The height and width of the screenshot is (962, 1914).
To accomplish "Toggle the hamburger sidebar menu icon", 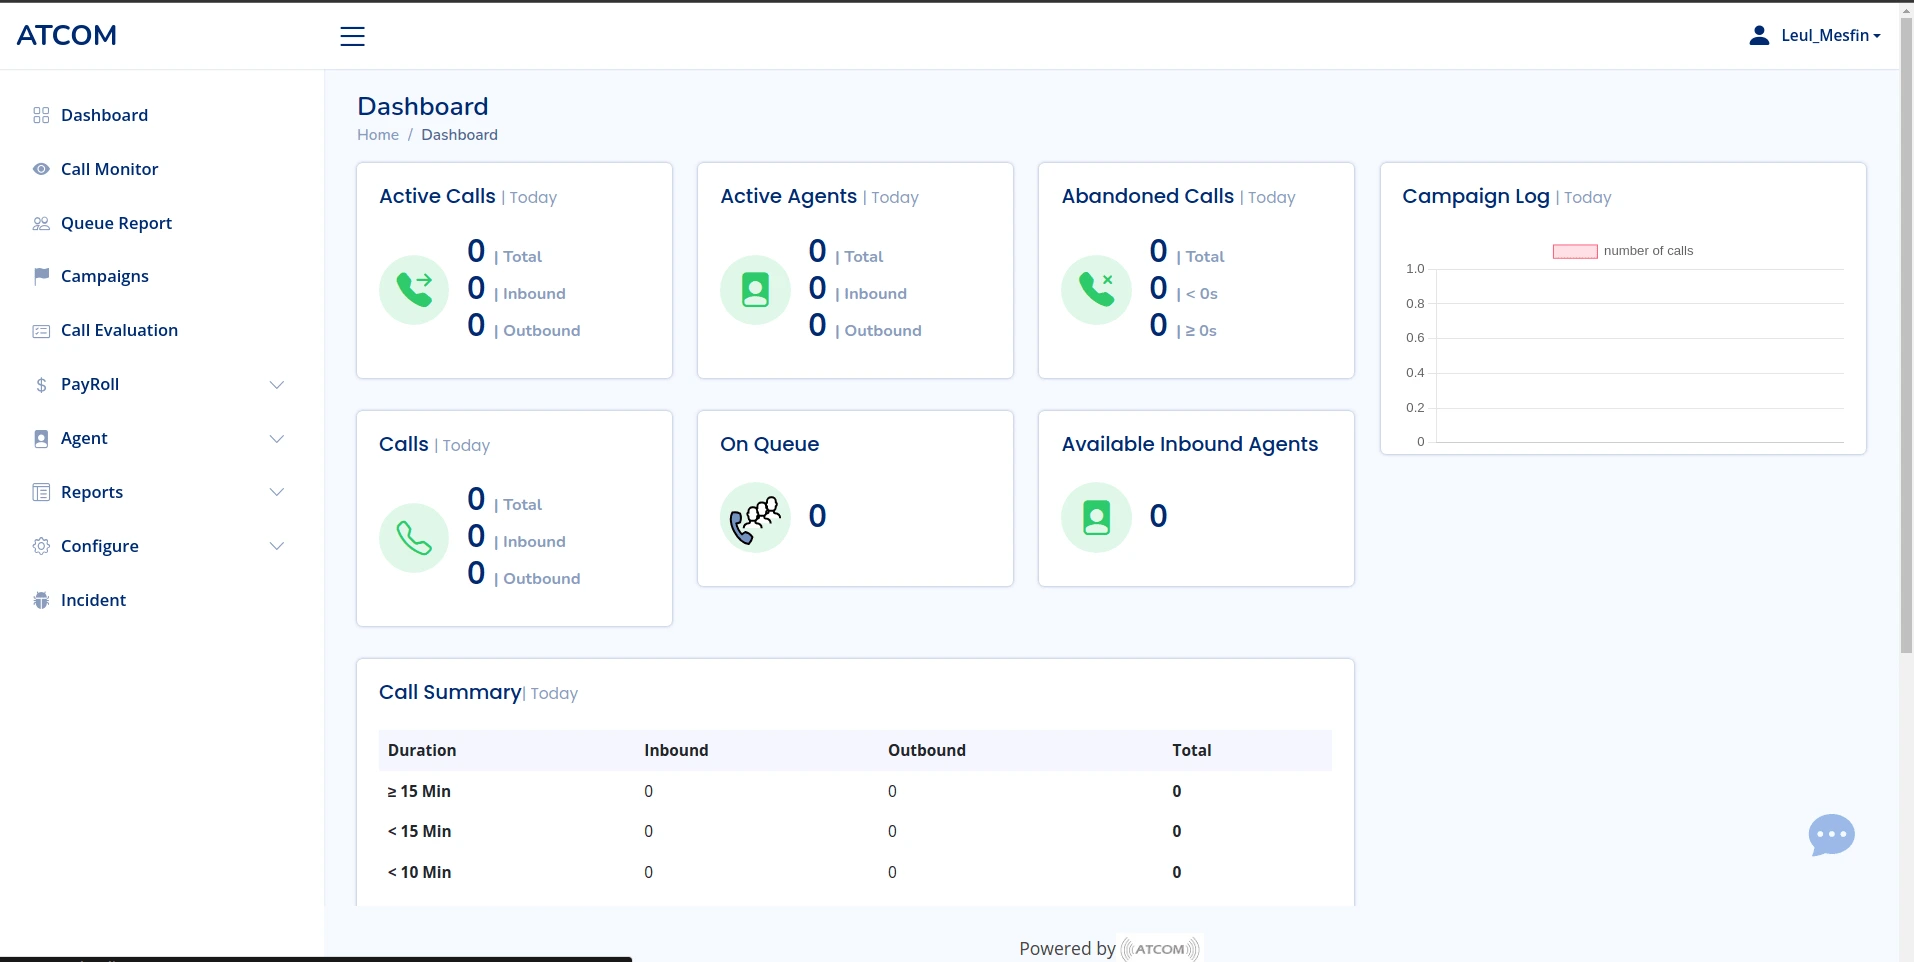I will pos(352,37).
